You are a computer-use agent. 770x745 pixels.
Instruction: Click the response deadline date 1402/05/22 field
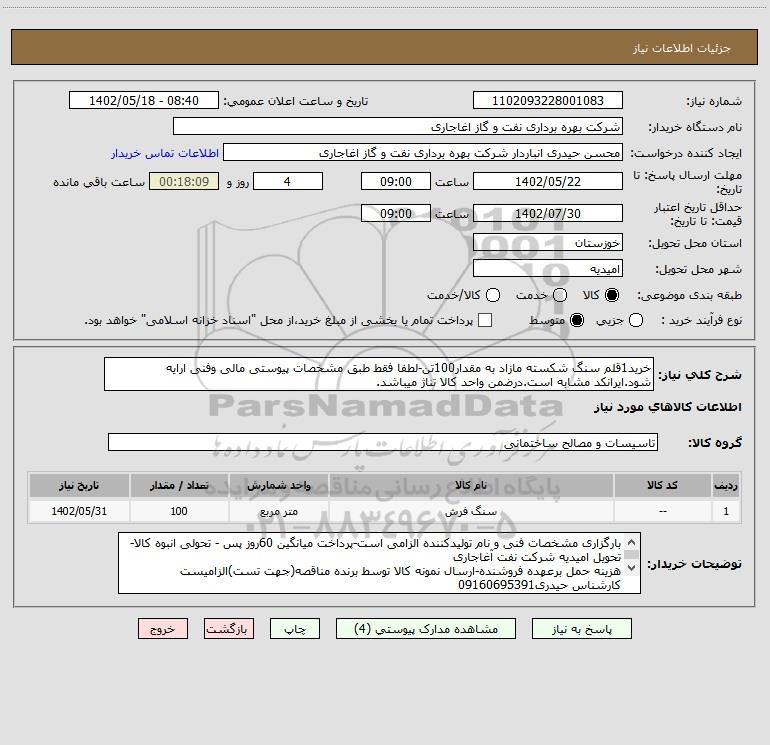tap(548, 181)
